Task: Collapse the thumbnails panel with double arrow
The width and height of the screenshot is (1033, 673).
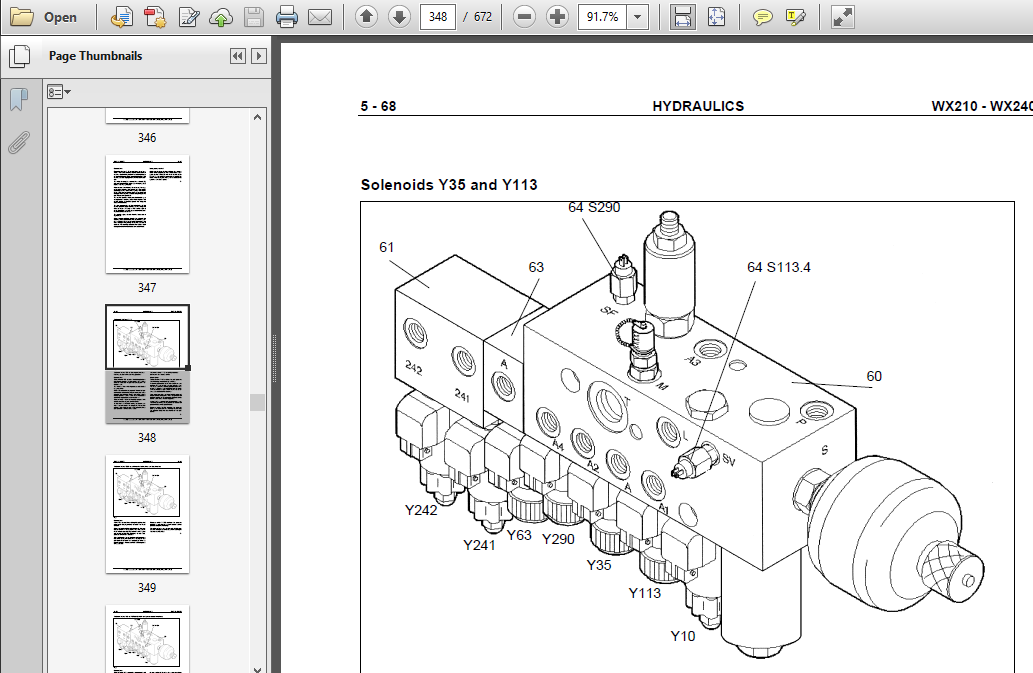Action: pyautogui.click(x=238, y=57)
